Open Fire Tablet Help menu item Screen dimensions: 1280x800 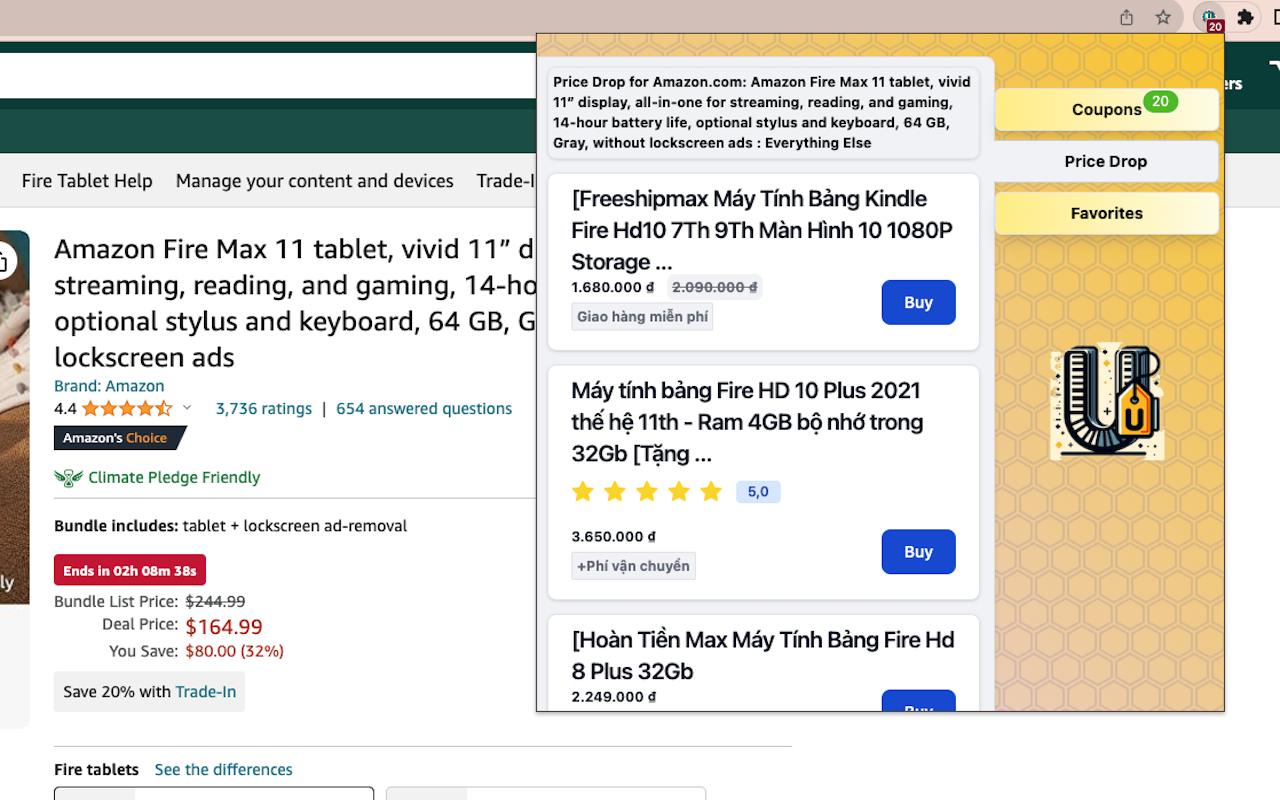point(87,181)
